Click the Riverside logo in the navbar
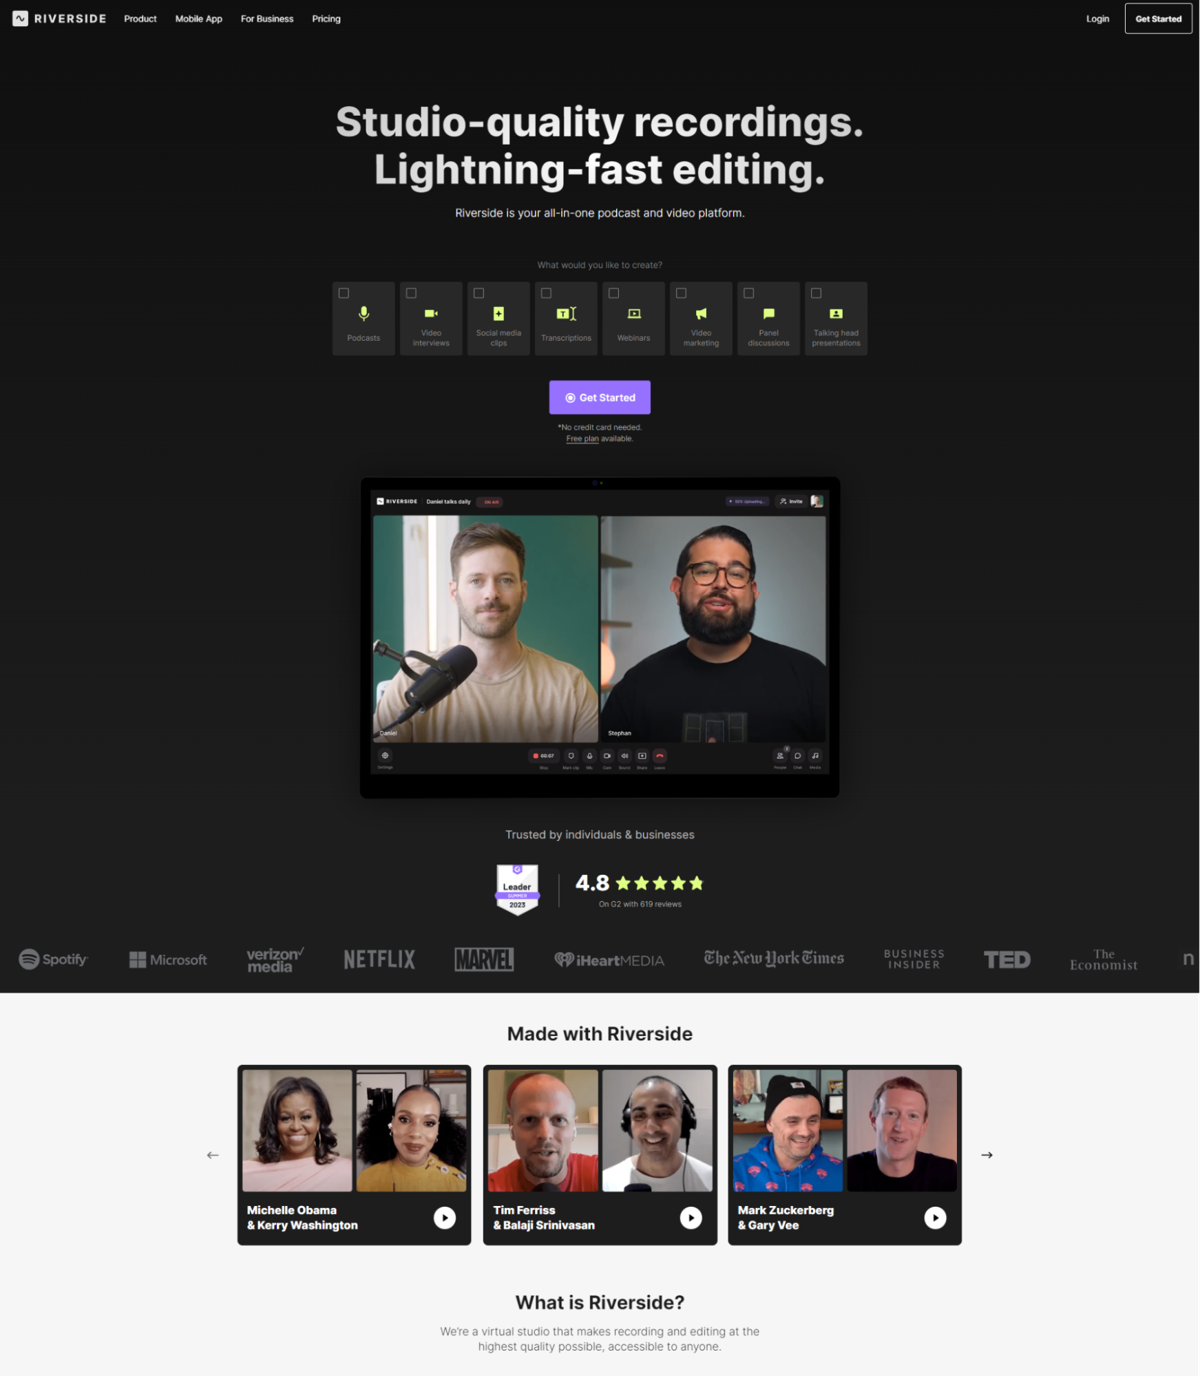Screen dimensions: 1200x1376 (x=59, y=18)
